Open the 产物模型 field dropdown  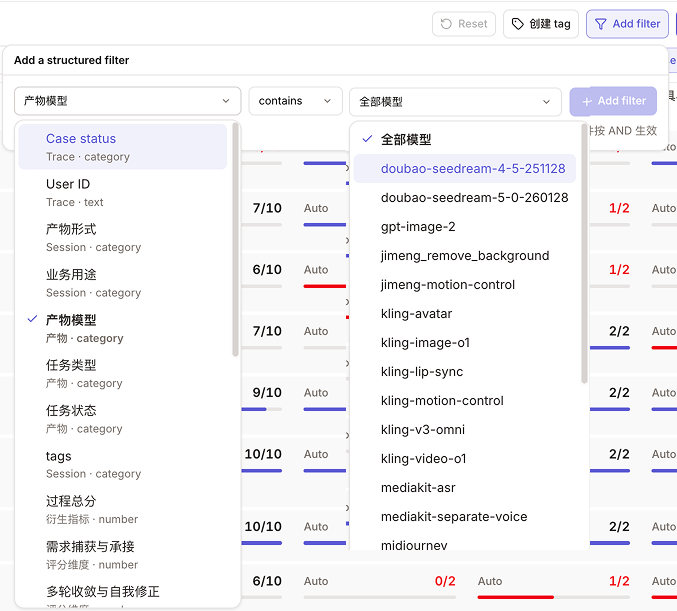pos(127,101)
